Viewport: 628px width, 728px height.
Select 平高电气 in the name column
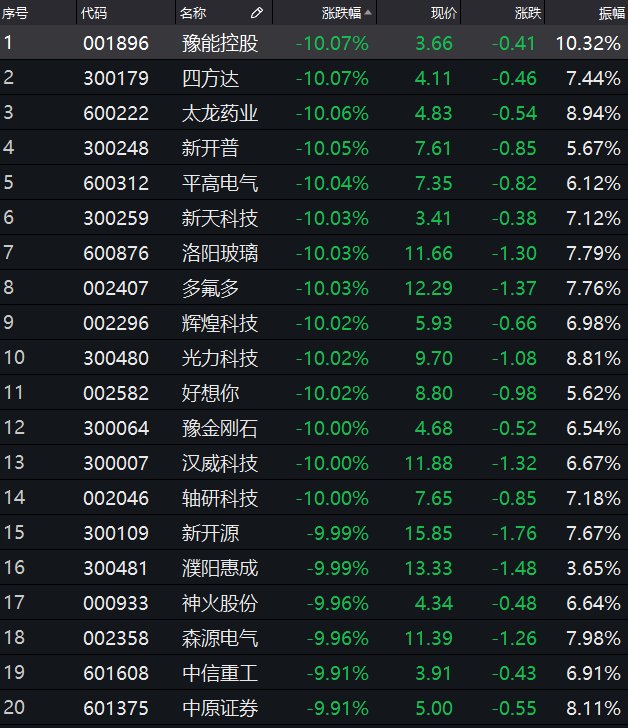(x=220, y=183)
